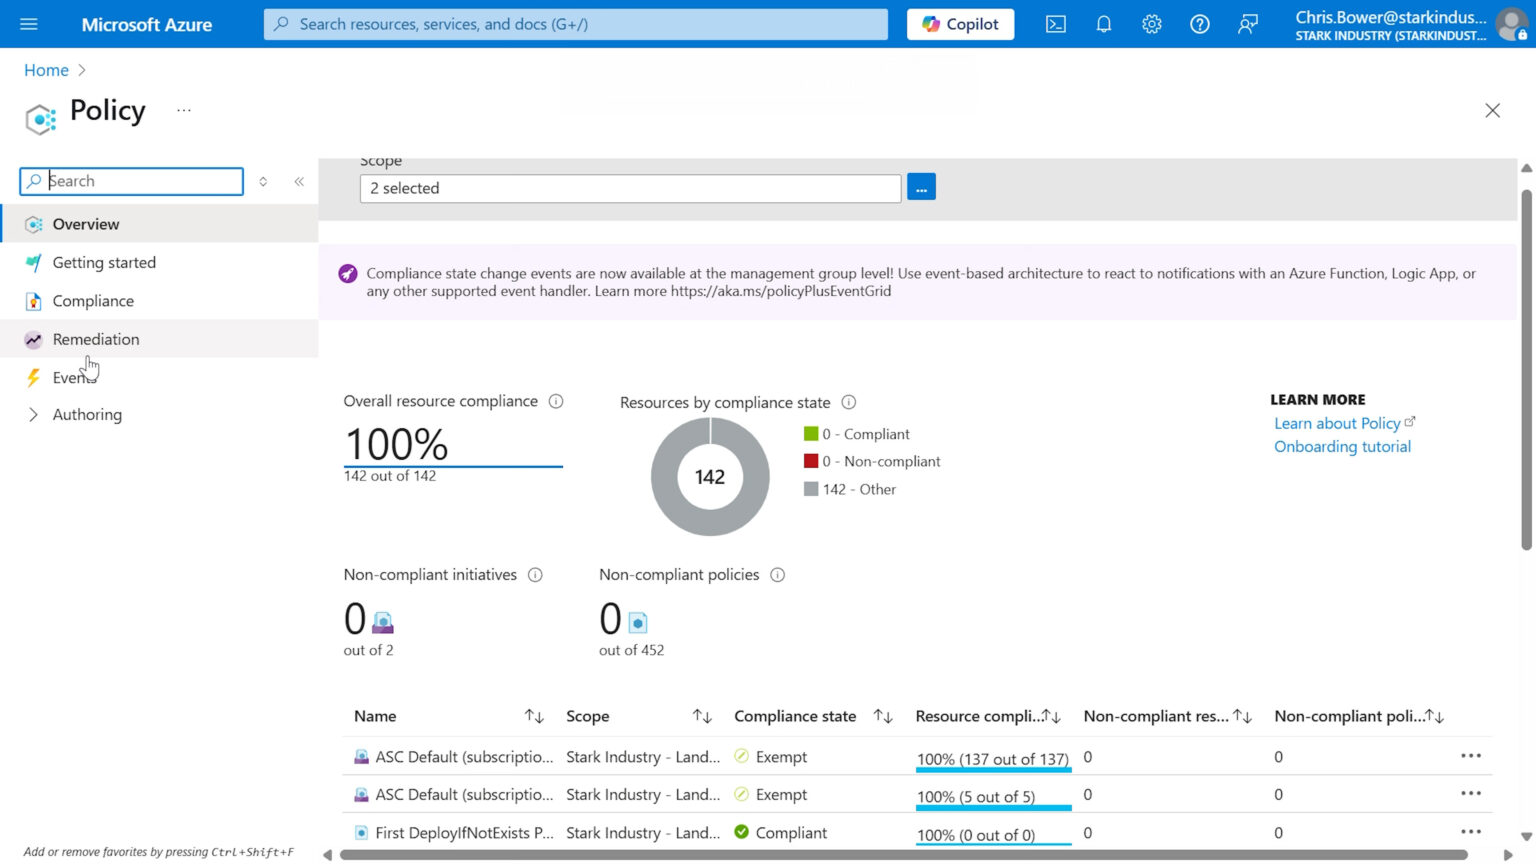
Task: Send feedback via the person icon
Action: coord(1247,23)
